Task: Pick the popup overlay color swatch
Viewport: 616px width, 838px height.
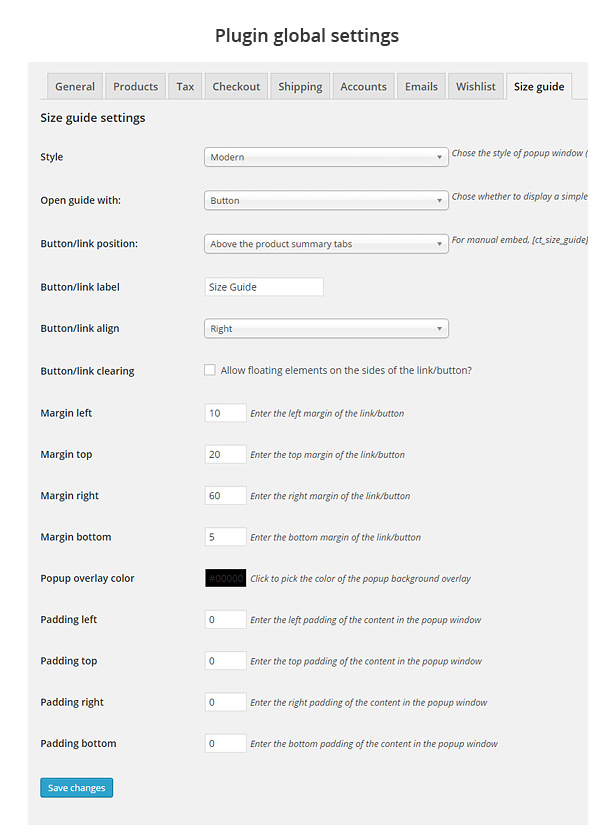Action: point(225,578)
